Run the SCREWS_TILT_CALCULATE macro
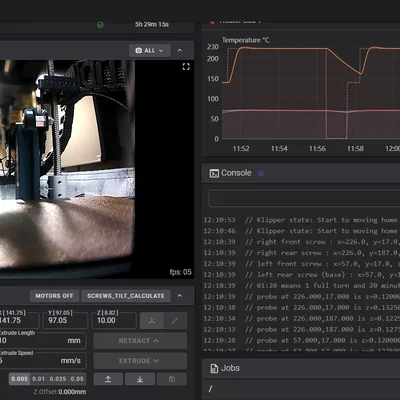The image size is (400, 400). coord(126,296)
